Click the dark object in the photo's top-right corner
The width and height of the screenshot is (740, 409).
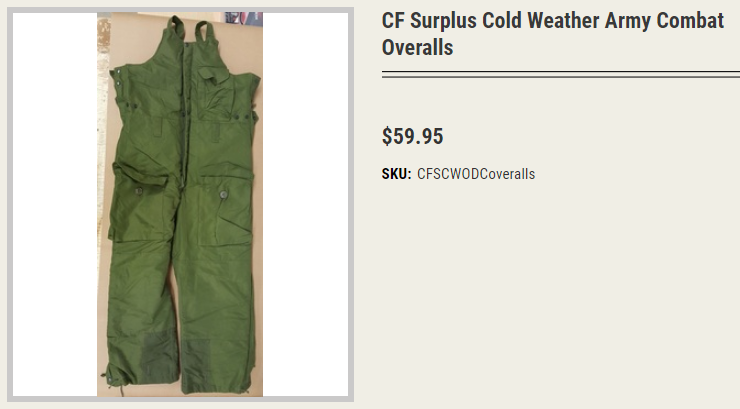[244, 19]
